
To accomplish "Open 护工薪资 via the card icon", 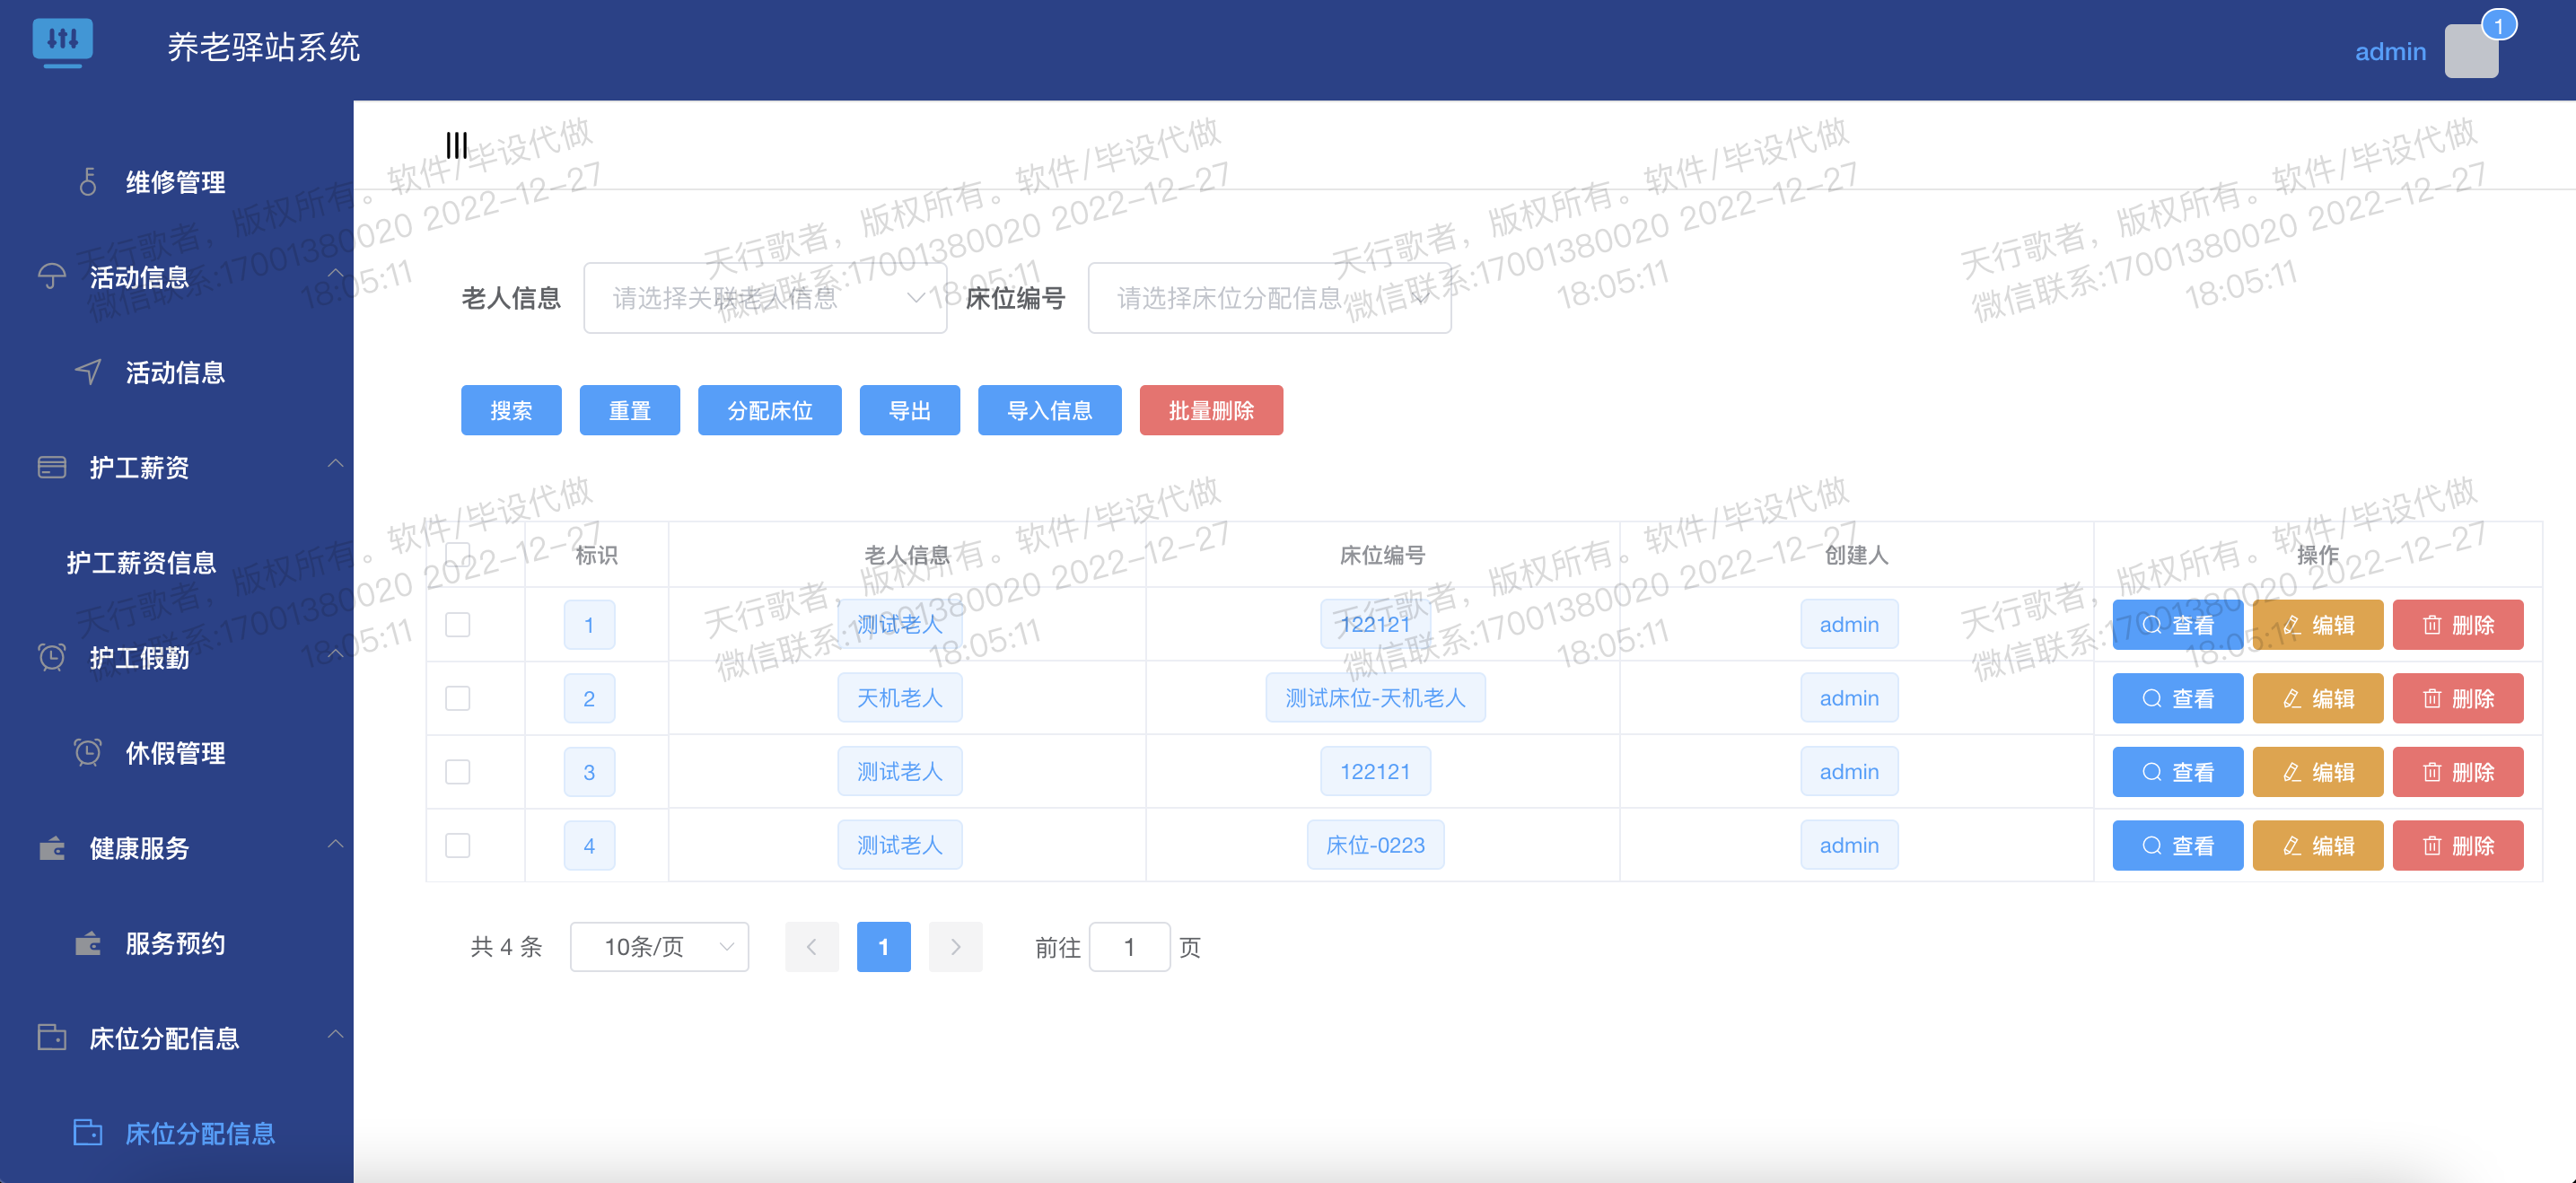I will [x=50, y=467].
